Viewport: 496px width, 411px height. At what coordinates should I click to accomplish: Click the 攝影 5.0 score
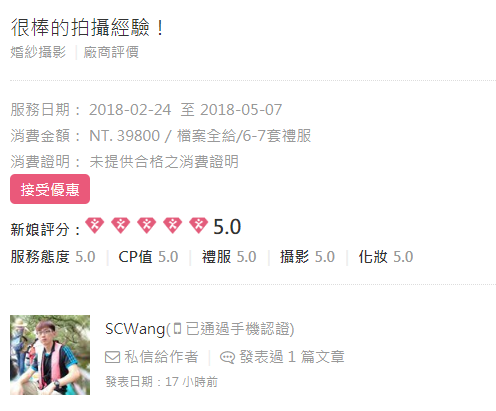pos(307,257)
